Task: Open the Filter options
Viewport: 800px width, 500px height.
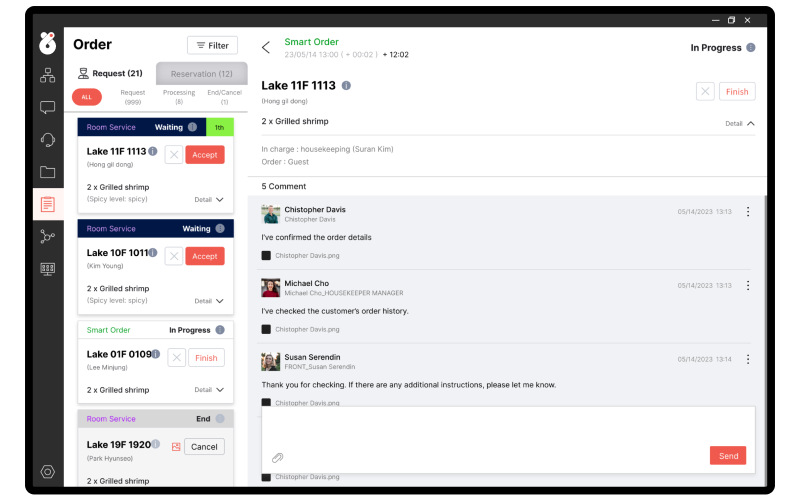Action: pyautogui.click(x=212, y=45)
